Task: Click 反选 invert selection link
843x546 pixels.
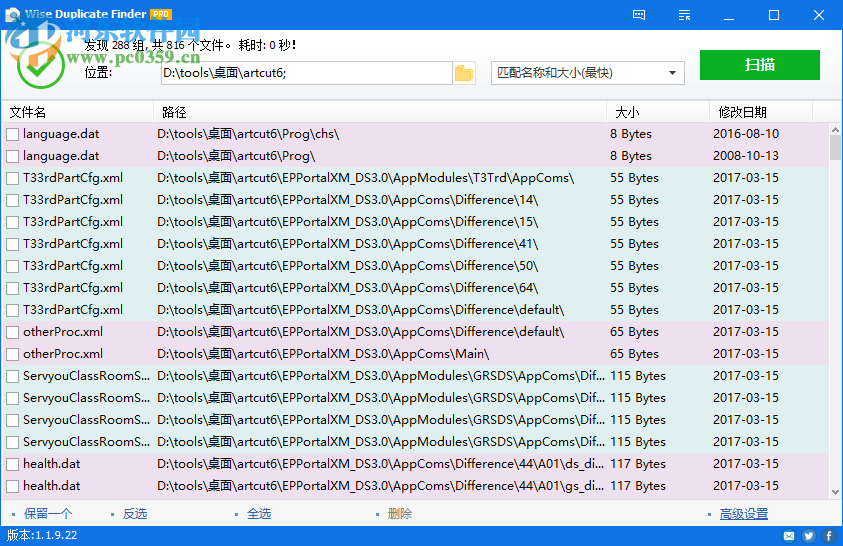Action: [x=135, y=514]
